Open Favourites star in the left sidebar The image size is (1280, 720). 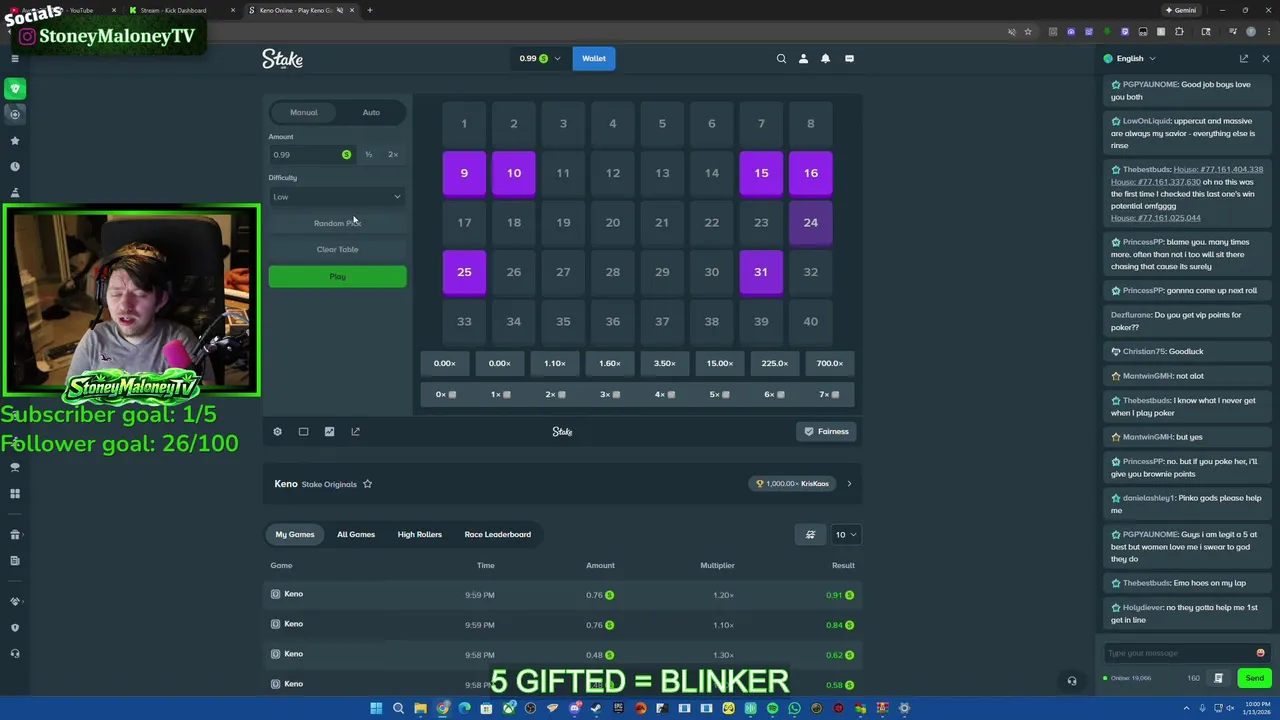pos(15,141)
